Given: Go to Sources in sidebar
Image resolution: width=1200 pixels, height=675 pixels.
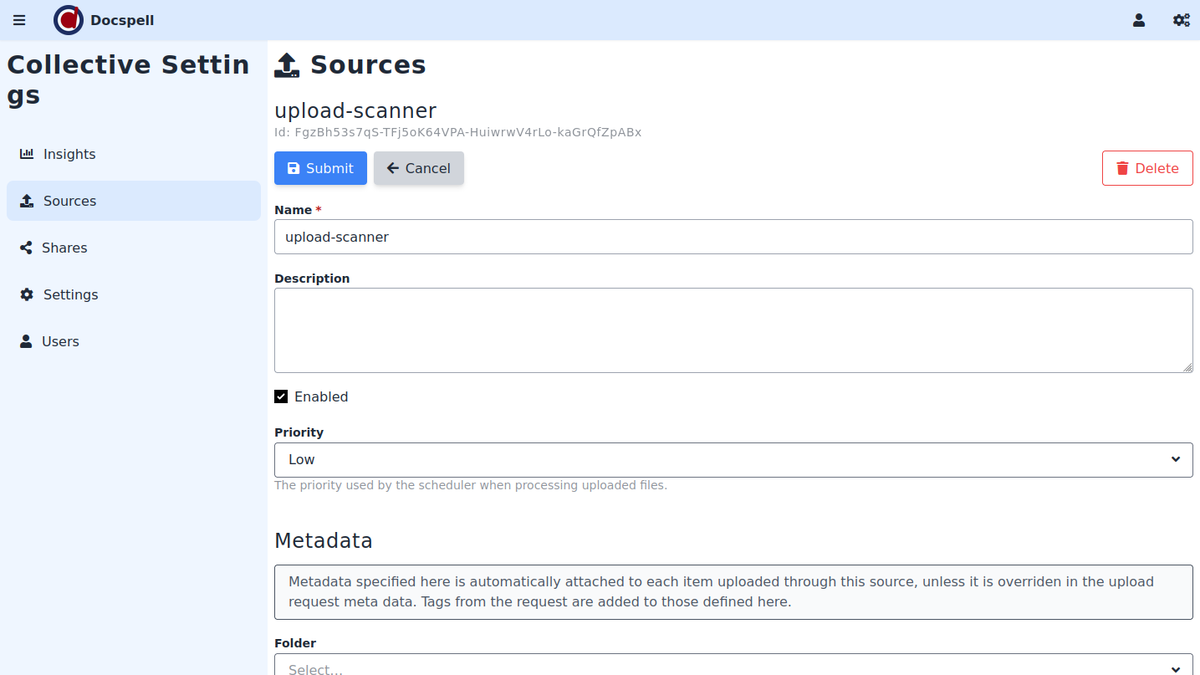Looking at the screenshot, I should coord(69,201).
